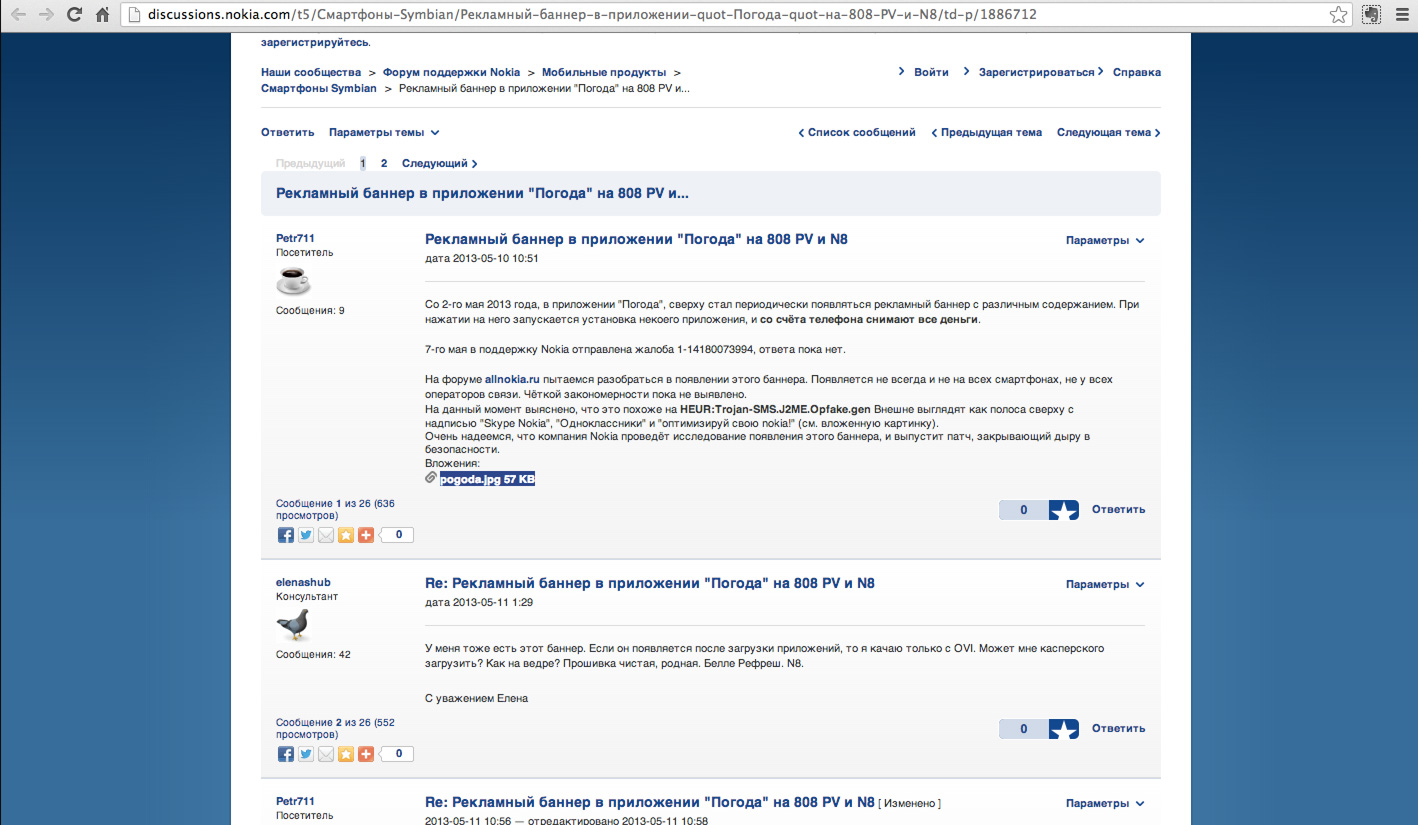Open plus share icon on elenashub's post
The image size is (1418, 825).
[x=366, y=754]
